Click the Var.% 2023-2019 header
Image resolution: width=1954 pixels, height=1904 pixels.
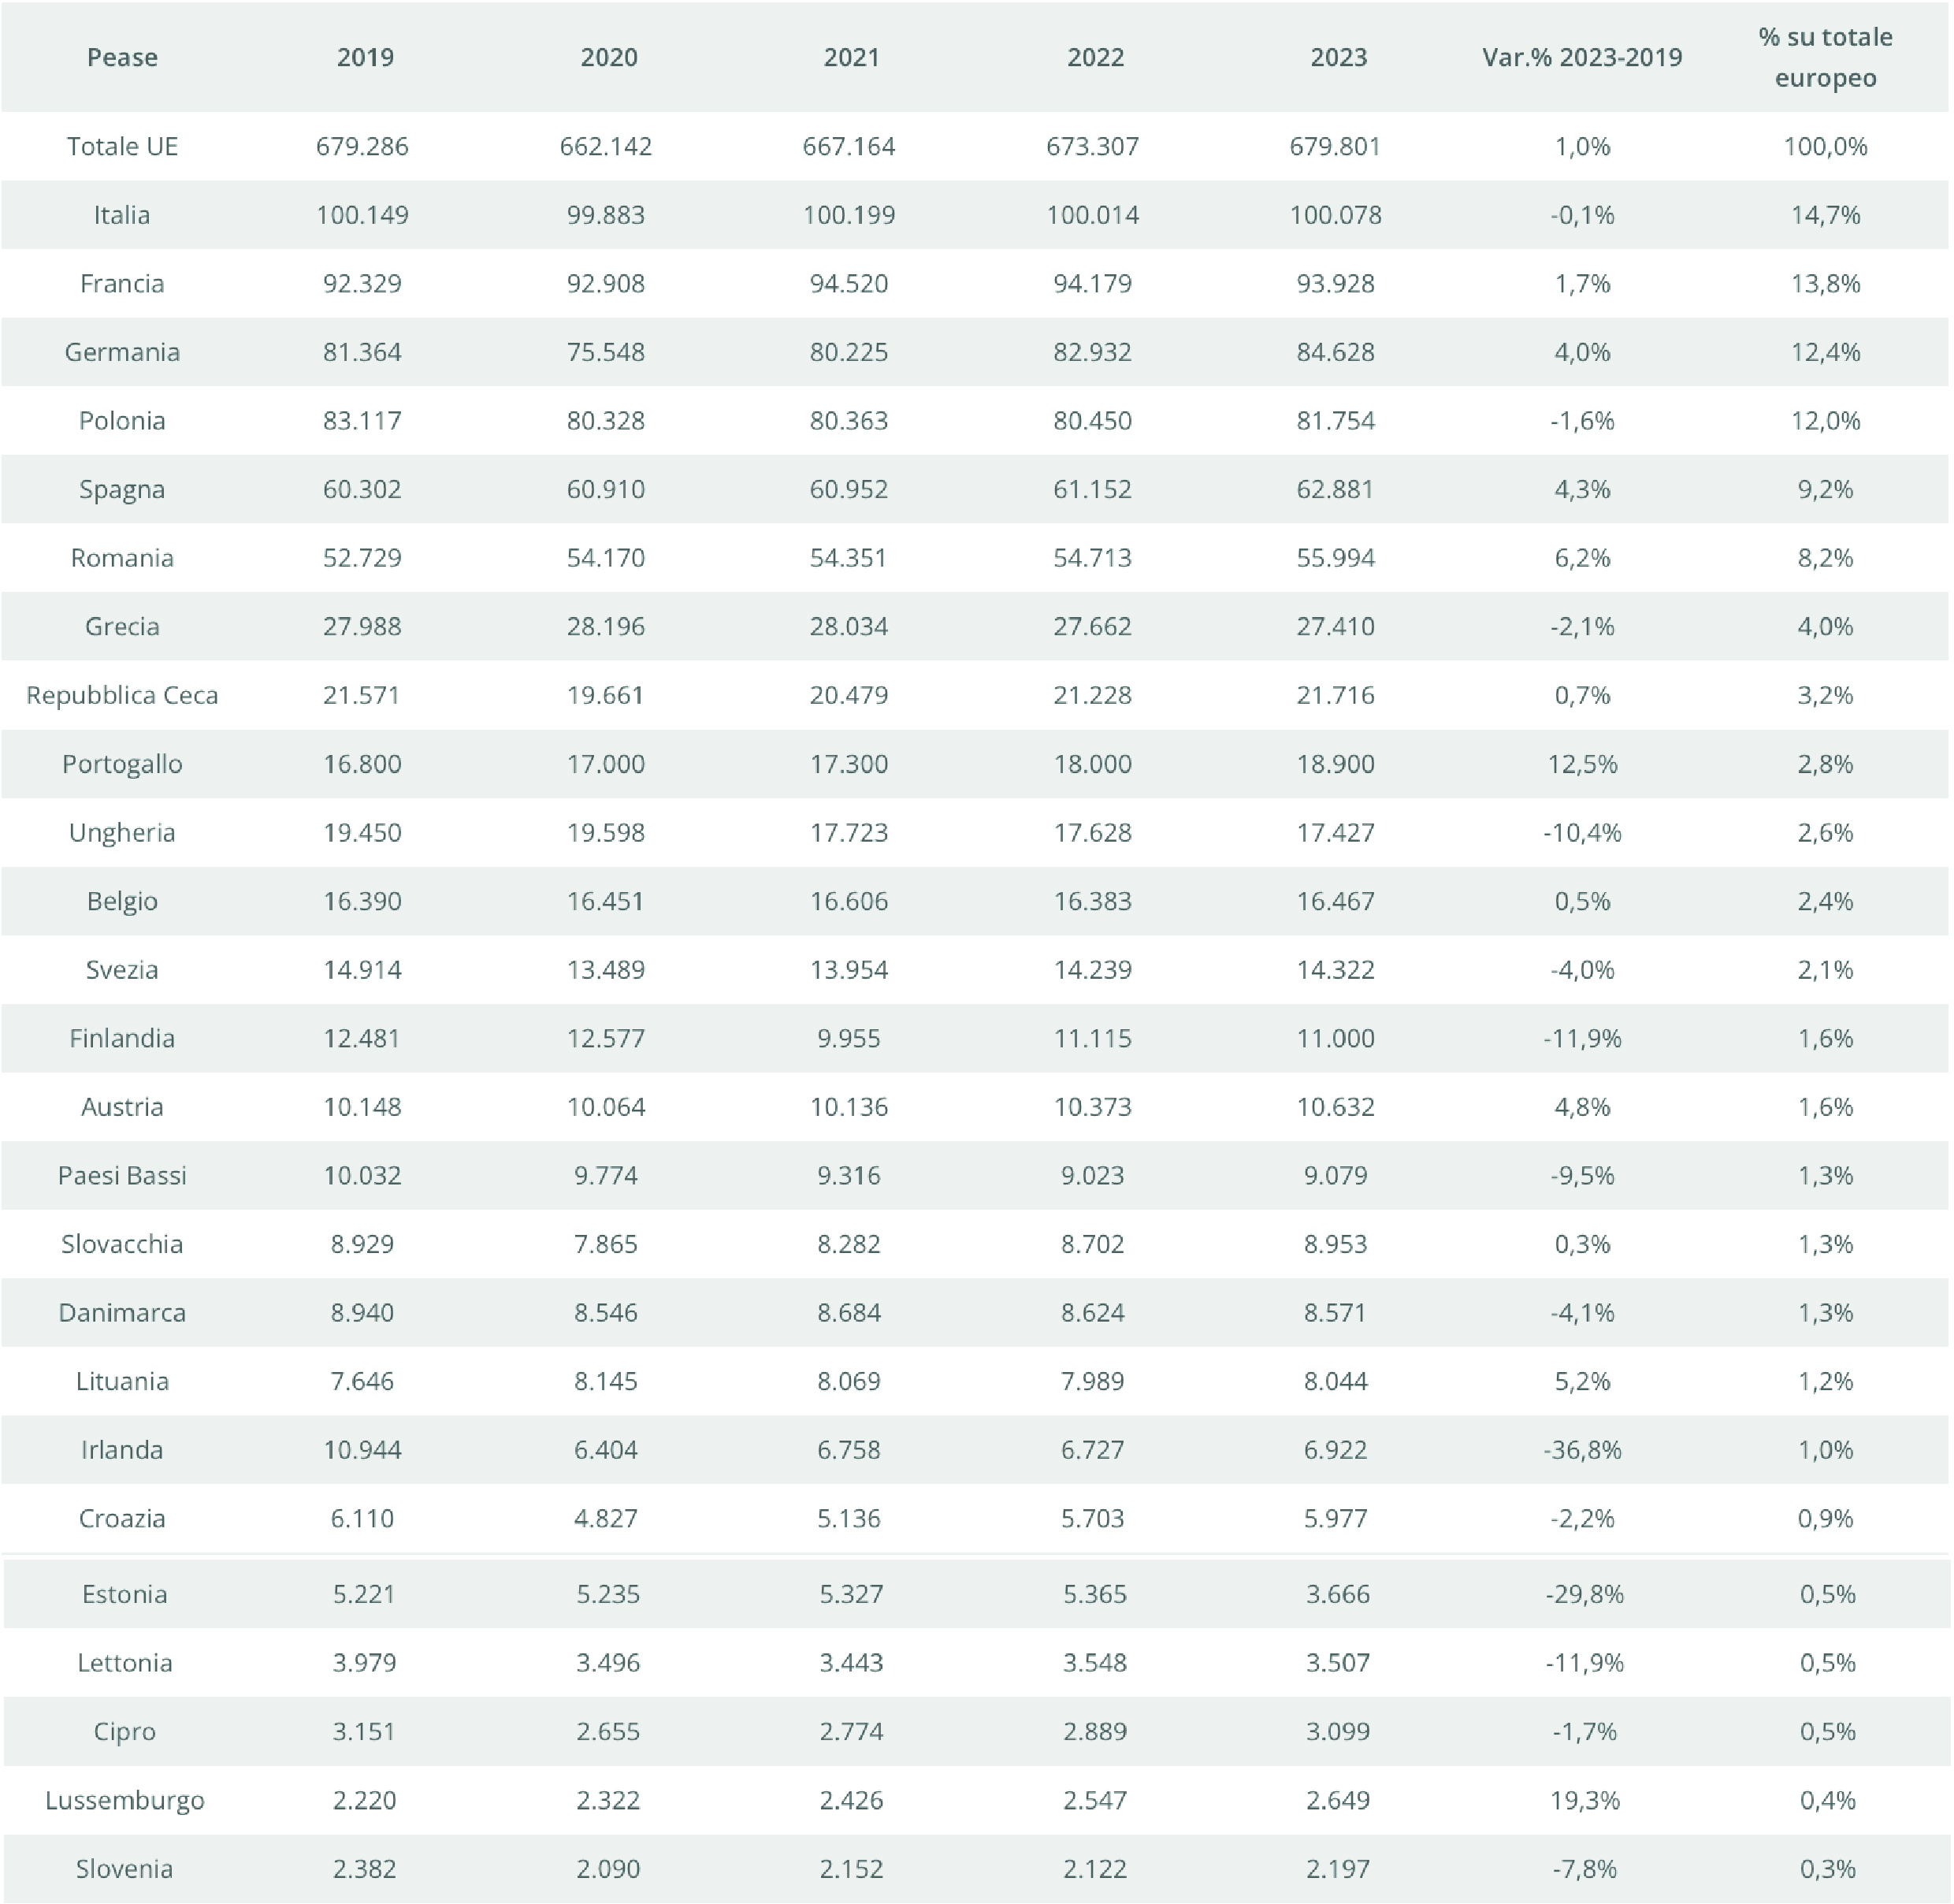point(1582,57)
